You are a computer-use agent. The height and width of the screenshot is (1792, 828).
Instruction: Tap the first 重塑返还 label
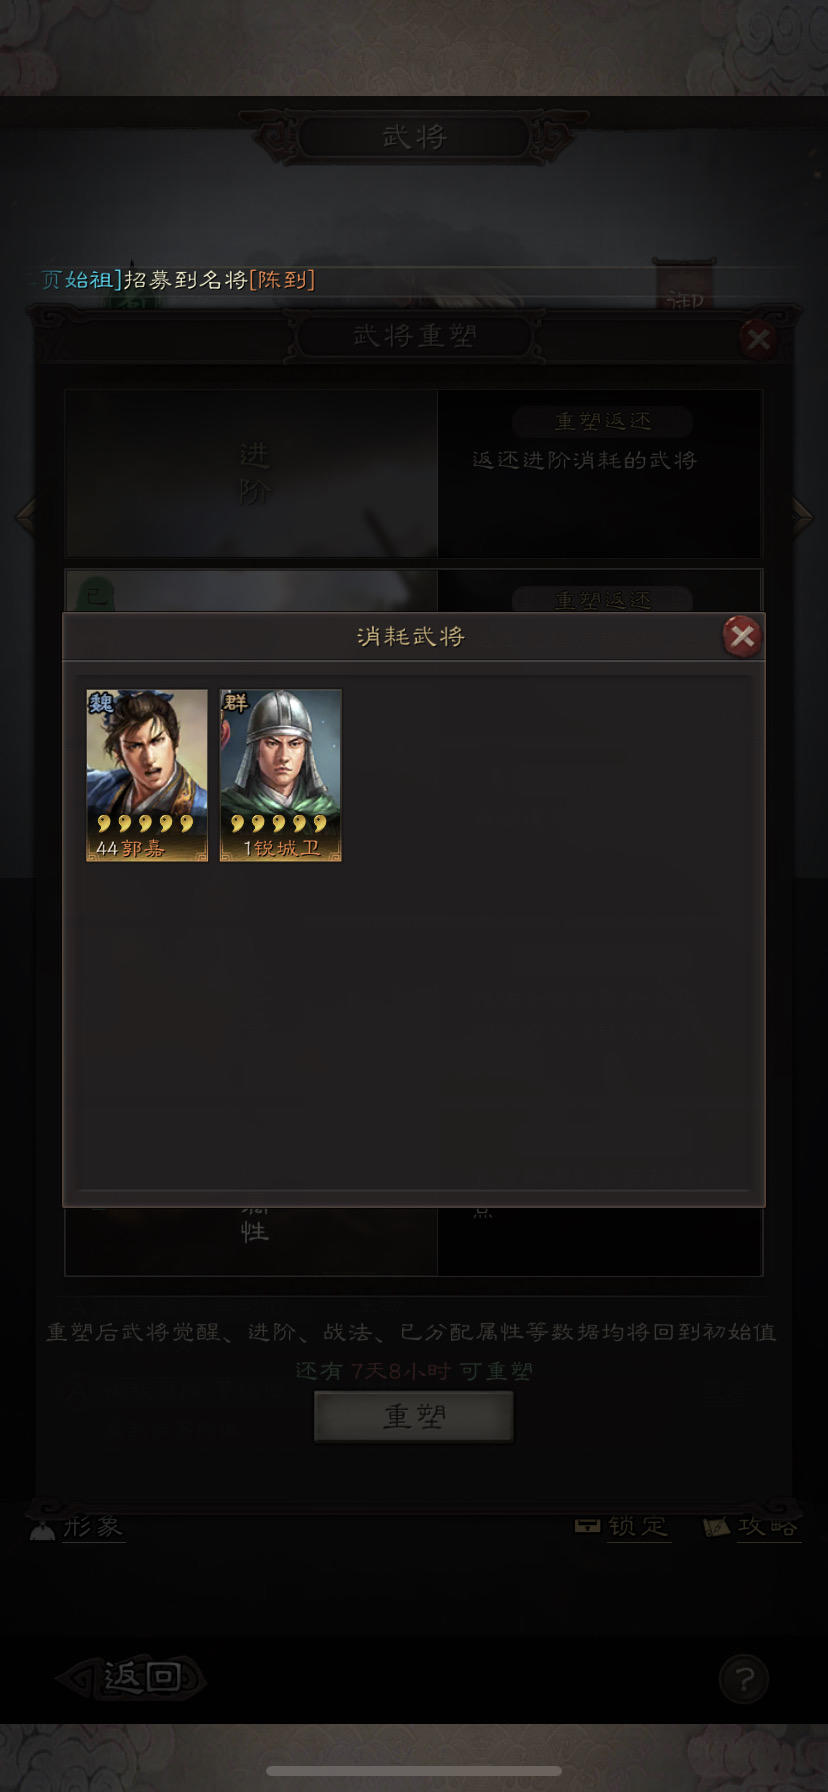coord(603,421)
